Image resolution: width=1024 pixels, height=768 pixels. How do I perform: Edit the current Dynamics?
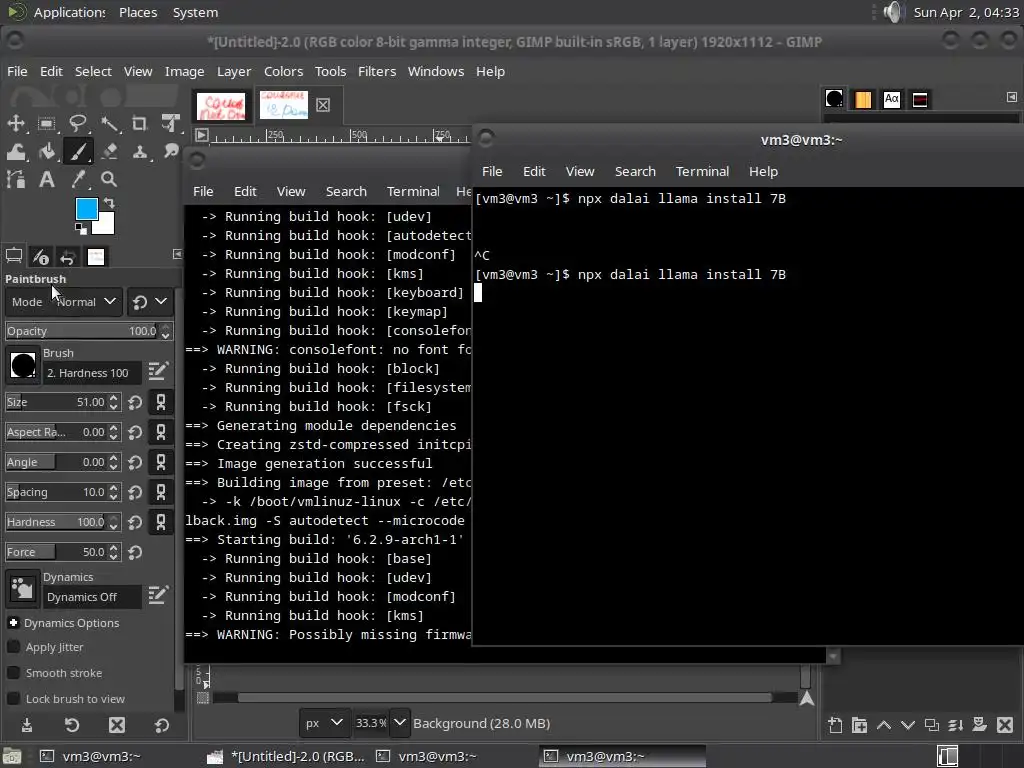coord(159,595)
